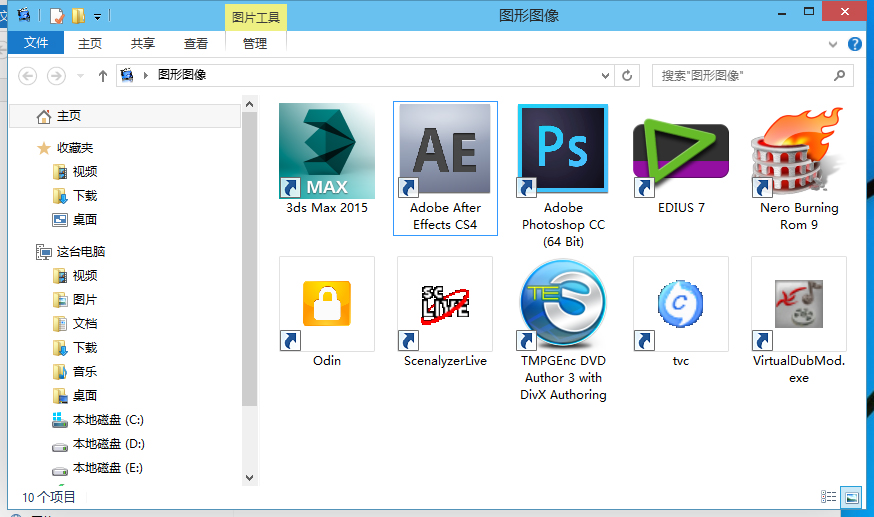Switch to the 查看 ribbon tab
874x517 pixels.
coord(196,43)
